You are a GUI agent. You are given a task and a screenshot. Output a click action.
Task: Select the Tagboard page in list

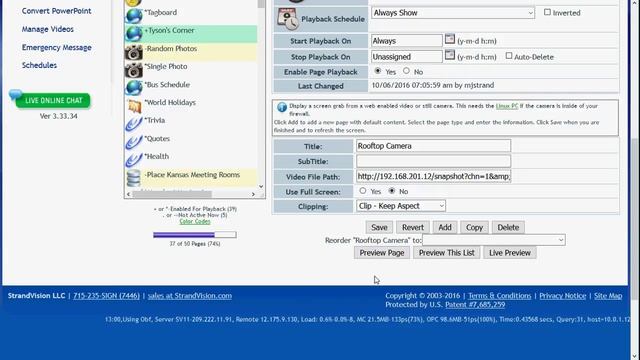[160, 13]
